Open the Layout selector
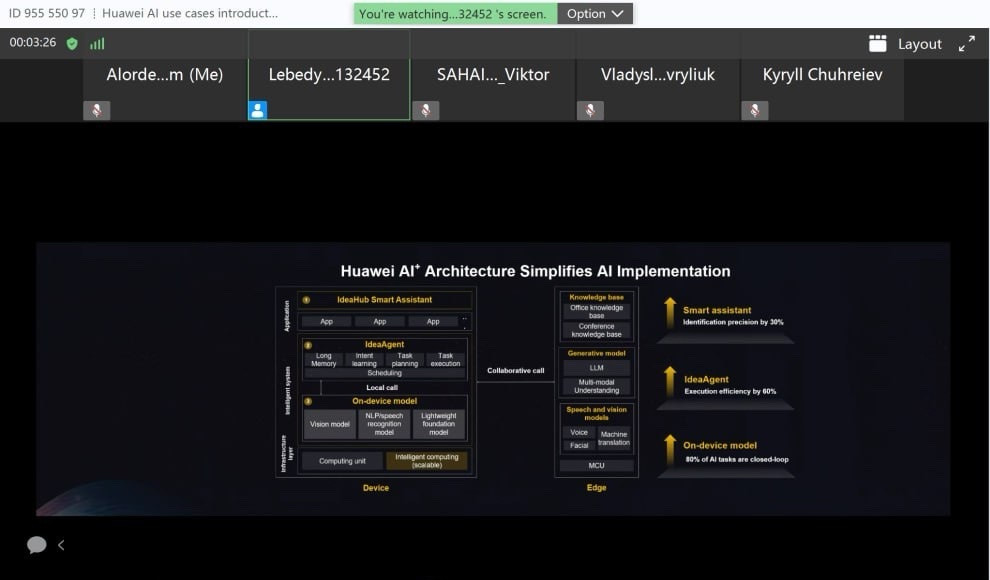This screenshot has height=580, width=990. coord(905,44)
